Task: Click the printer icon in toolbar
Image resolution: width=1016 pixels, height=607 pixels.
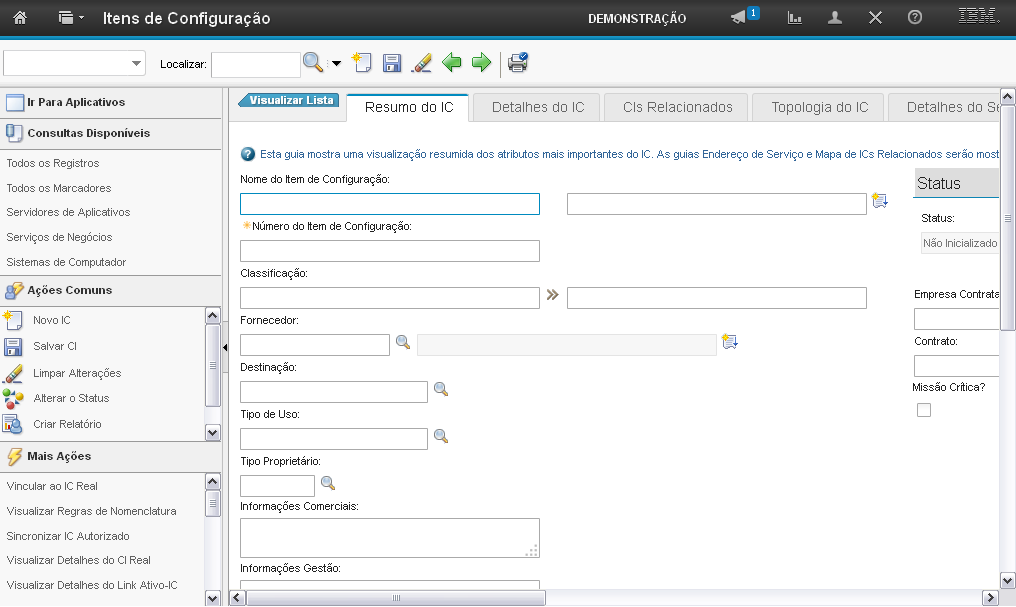Action: [x=517, y=63]
